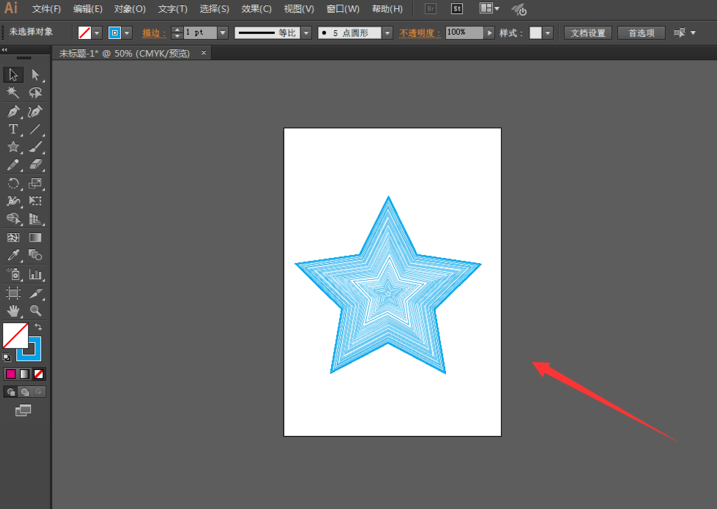Open the stroke weight dropdown
717x509 pixels.
(222, 33)
